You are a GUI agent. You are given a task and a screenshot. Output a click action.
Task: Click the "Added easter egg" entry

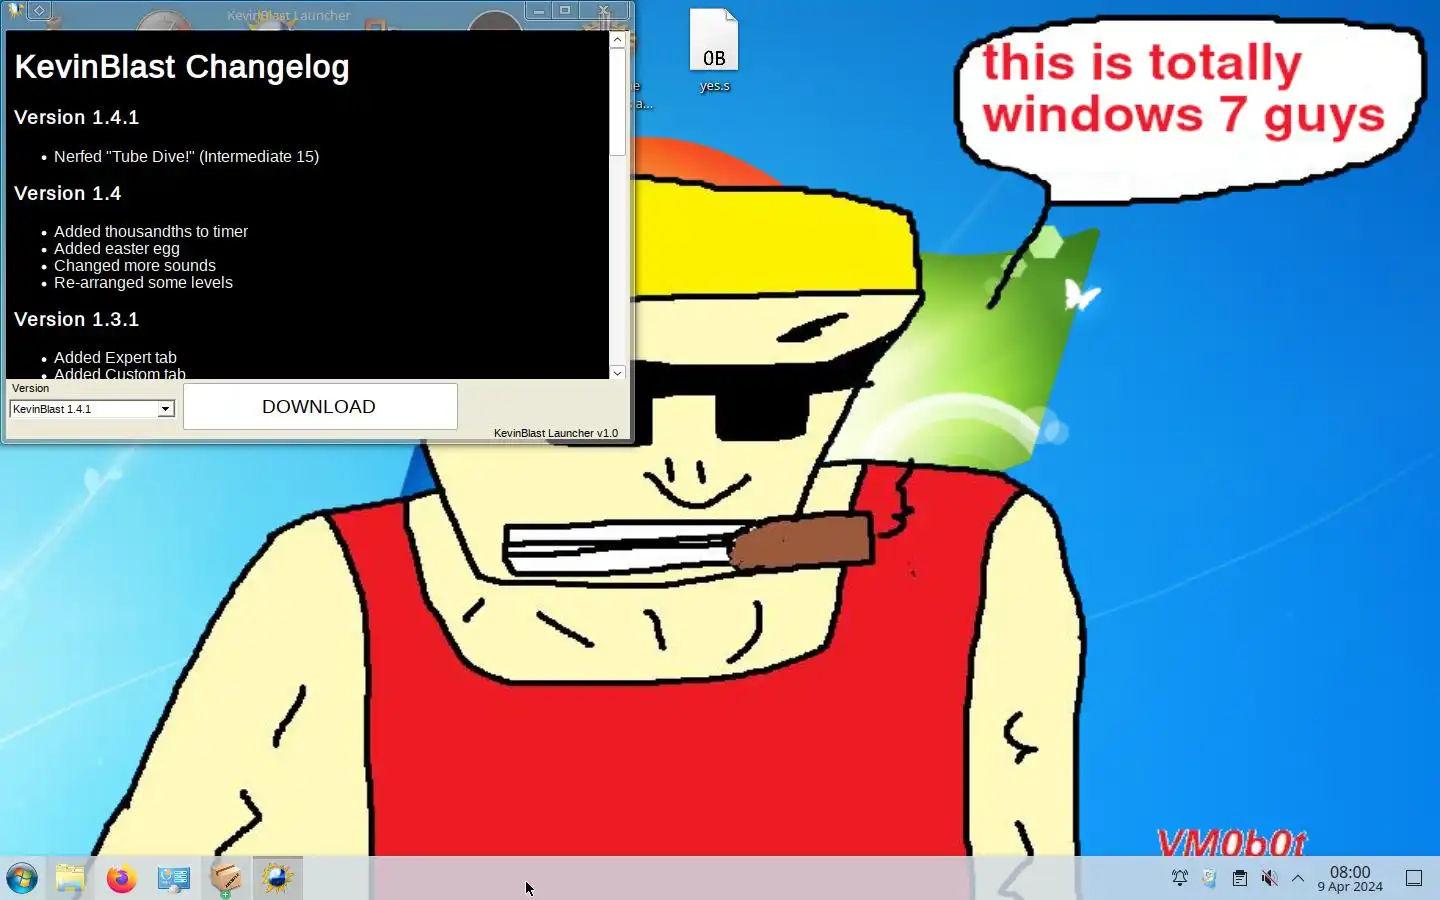coord(117,249)
